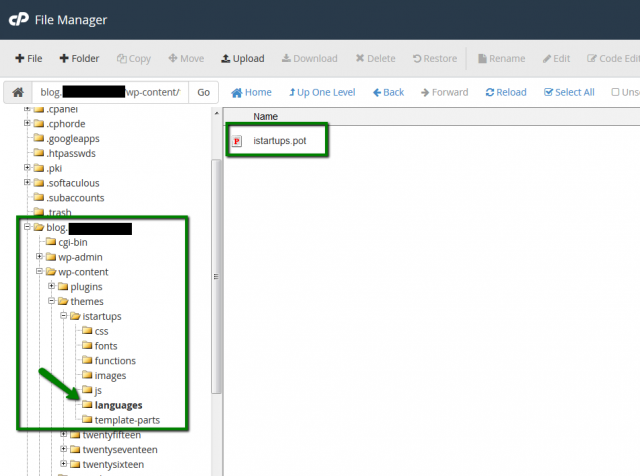Viewport: 640px width, 476px height.
Task: Click the Delete toolbar button
Action: point(376,58)
